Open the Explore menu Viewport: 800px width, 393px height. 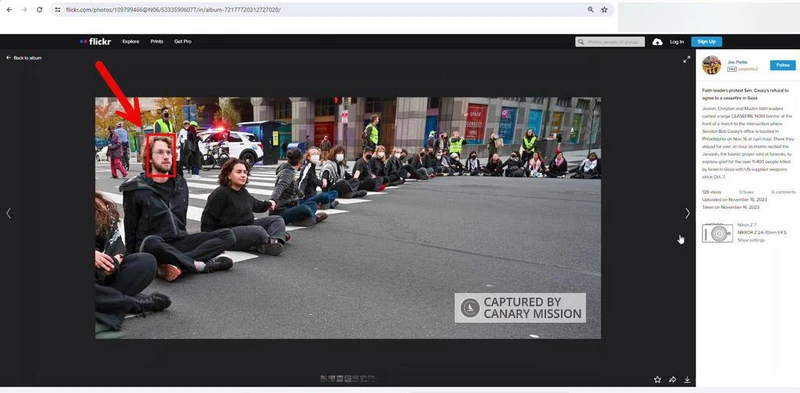131,41
